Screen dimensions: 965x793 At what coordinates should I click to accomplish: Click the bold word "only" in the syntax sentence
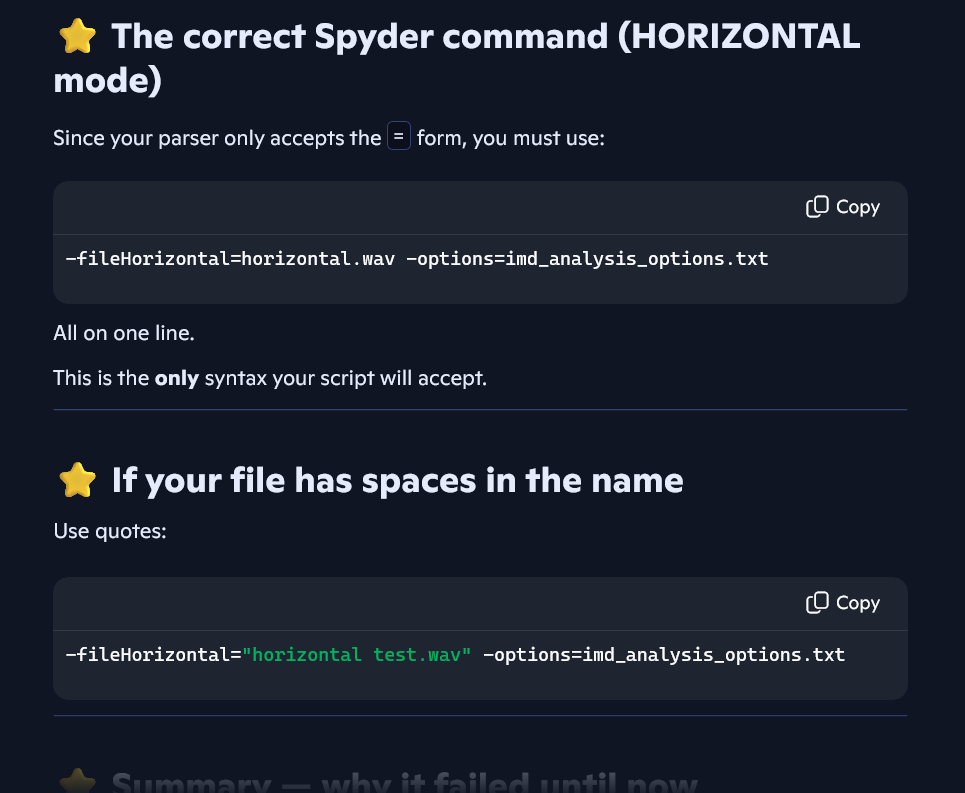pos(176,379)
